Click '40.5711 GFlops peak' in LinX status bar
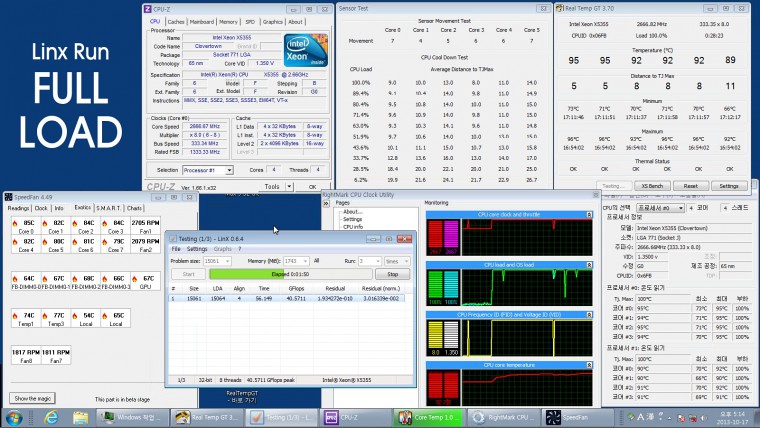760x428 pixels. click(270, 380)
